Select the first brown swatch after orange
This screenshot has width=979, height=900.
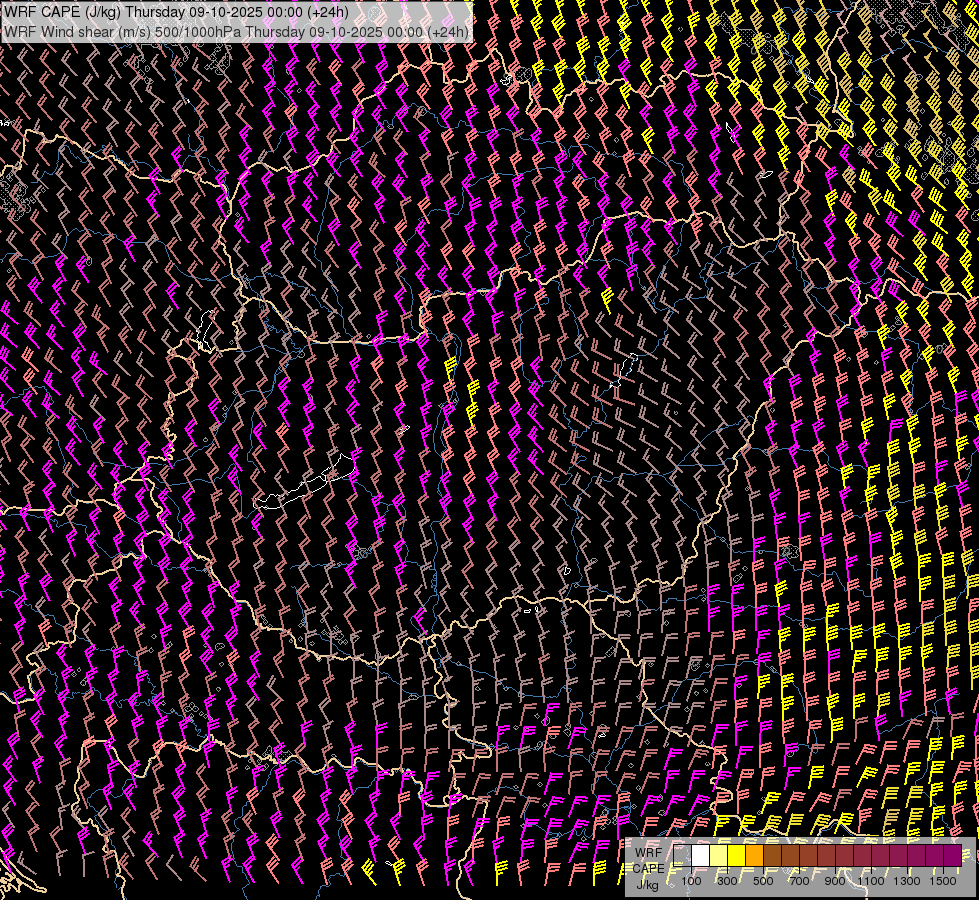[x=773, y=855]
